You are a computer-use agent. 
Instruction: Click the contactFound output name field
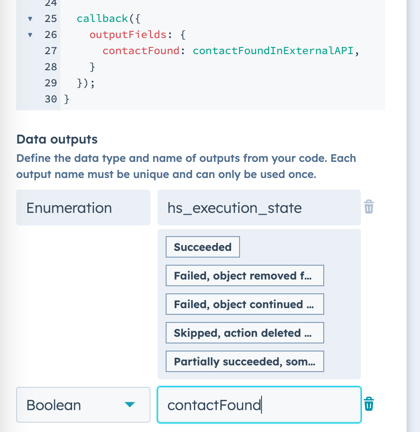[x=259, y=405]
